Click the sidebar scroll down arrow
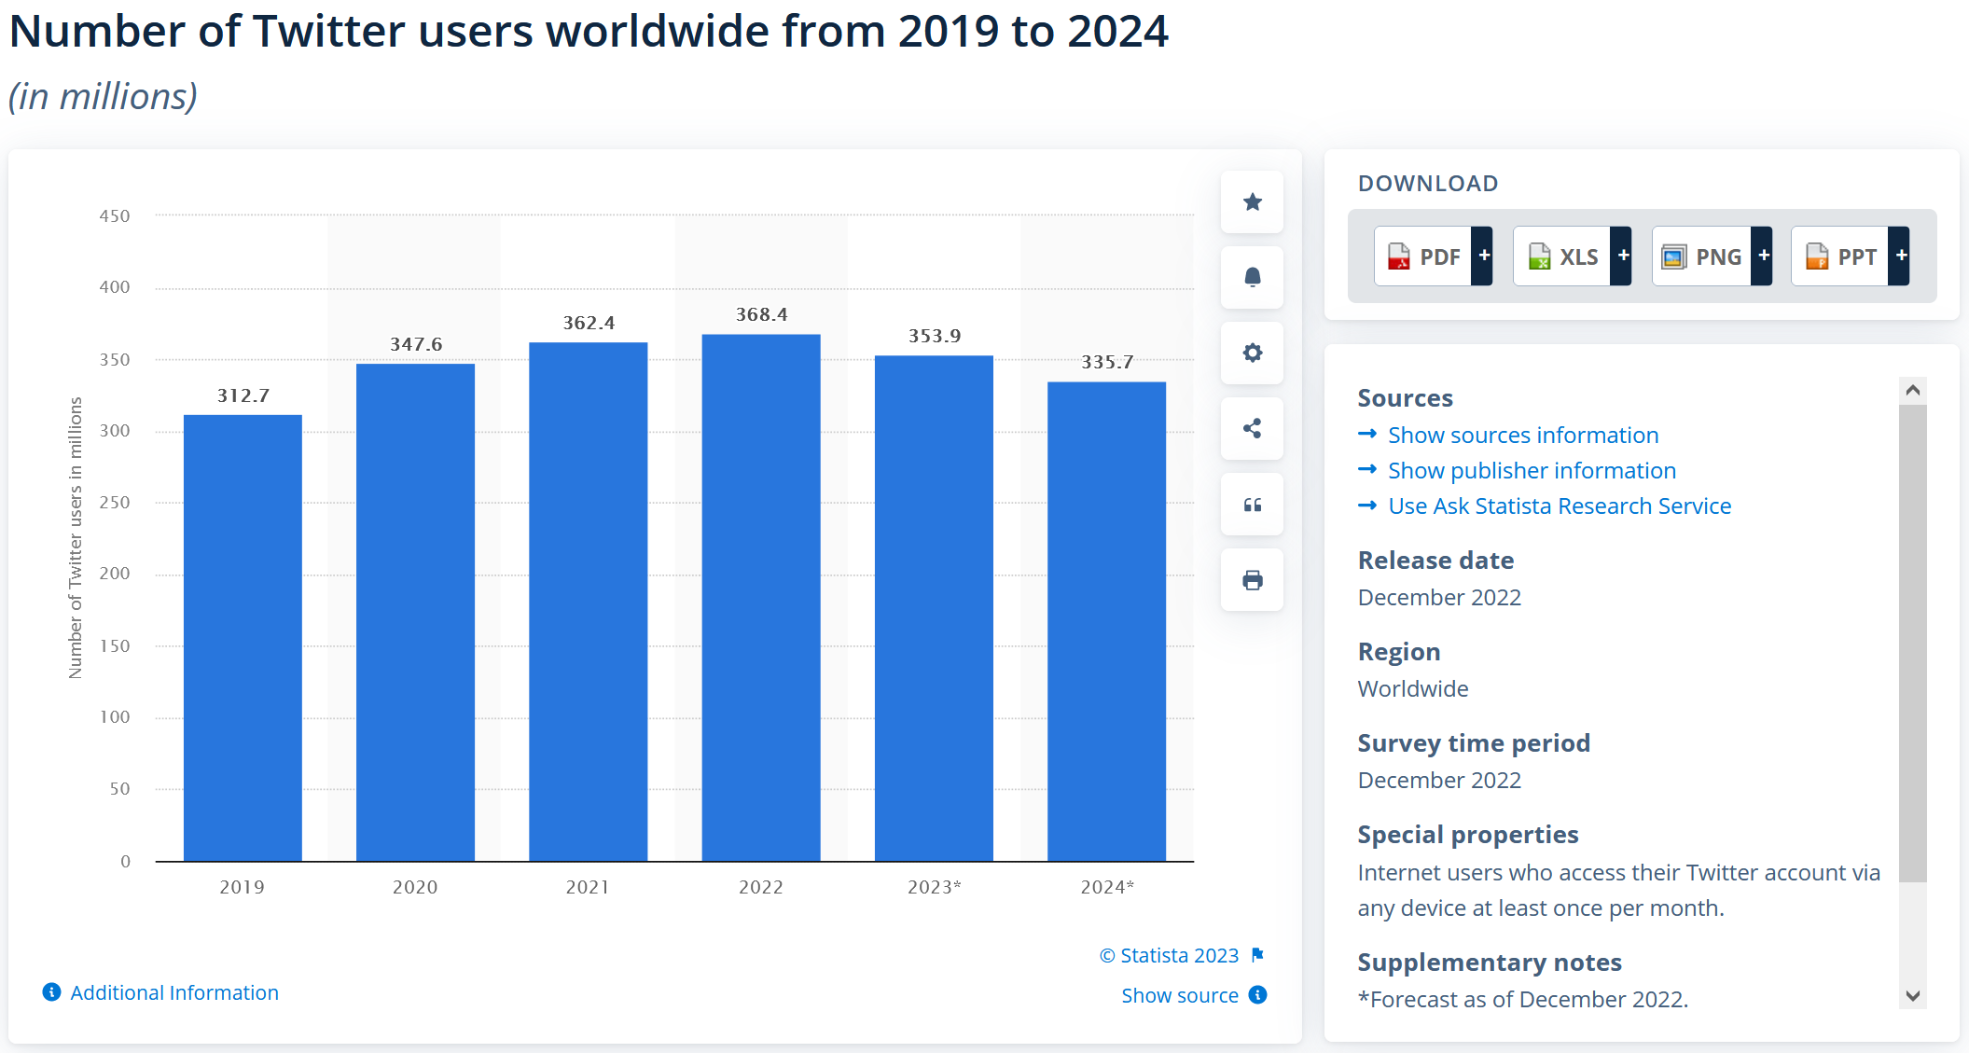 pos(1913,996)
